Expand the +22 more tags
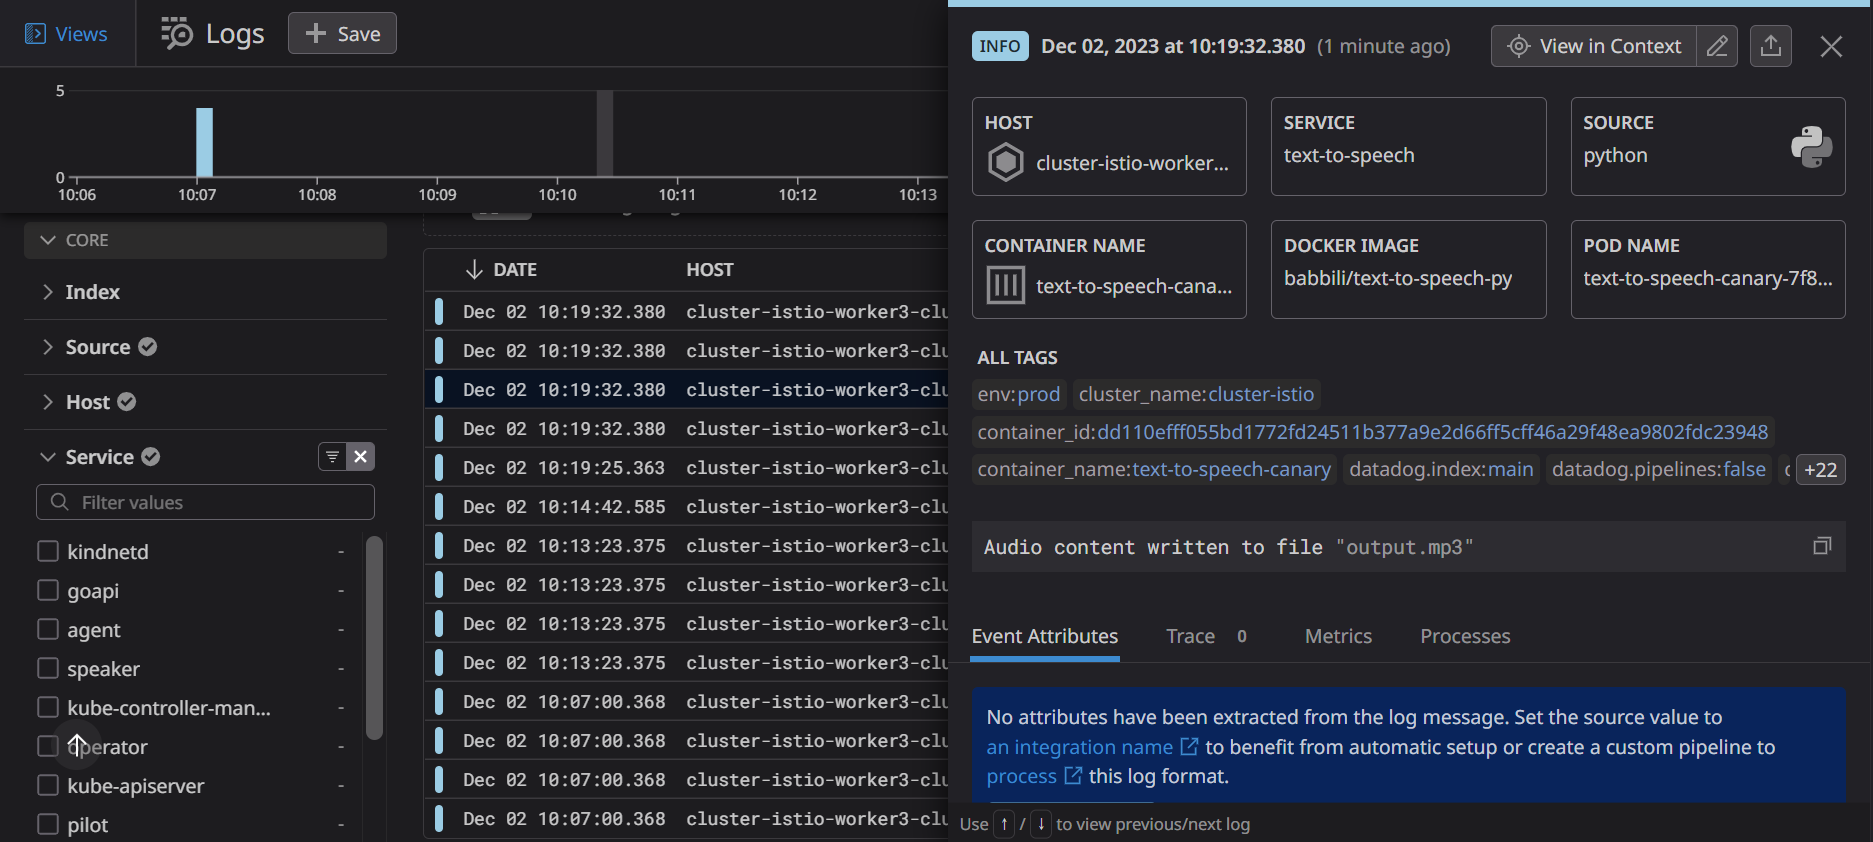Image resolution: width=1873 pixels, height=842 pixels. (1820, 470)
